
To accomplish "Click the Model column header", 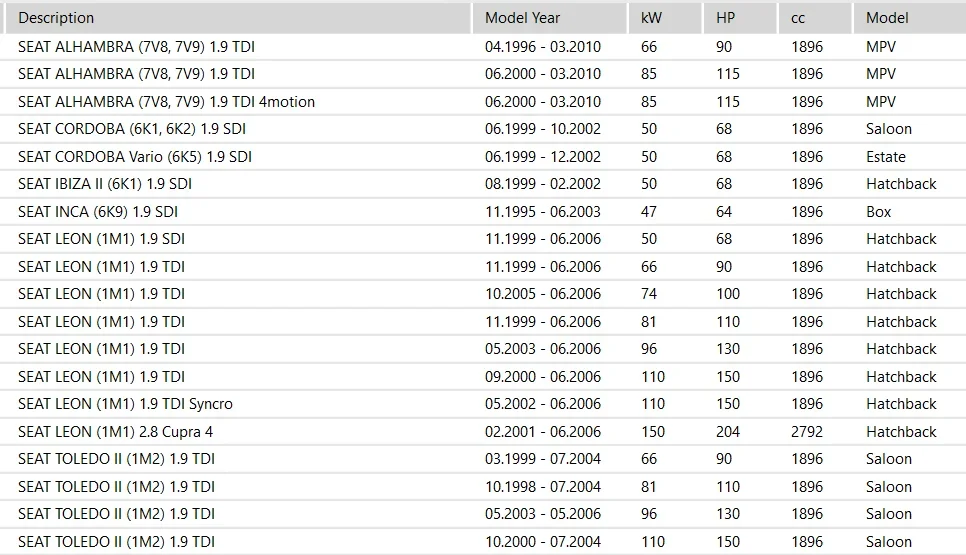I will (x=887, y=18).
